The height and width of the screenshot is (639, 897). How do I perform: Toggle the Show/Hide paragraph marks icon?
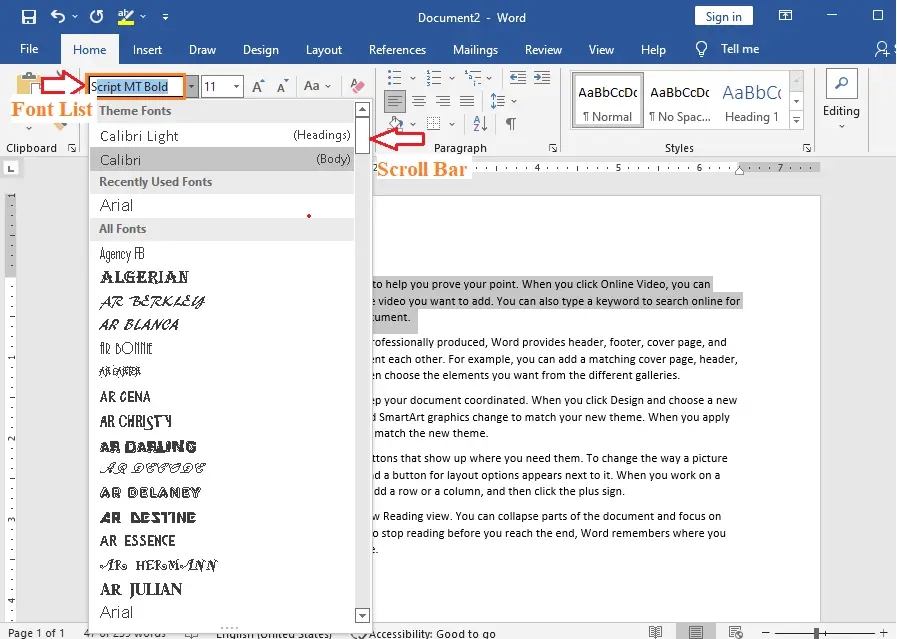click(510, 122)
